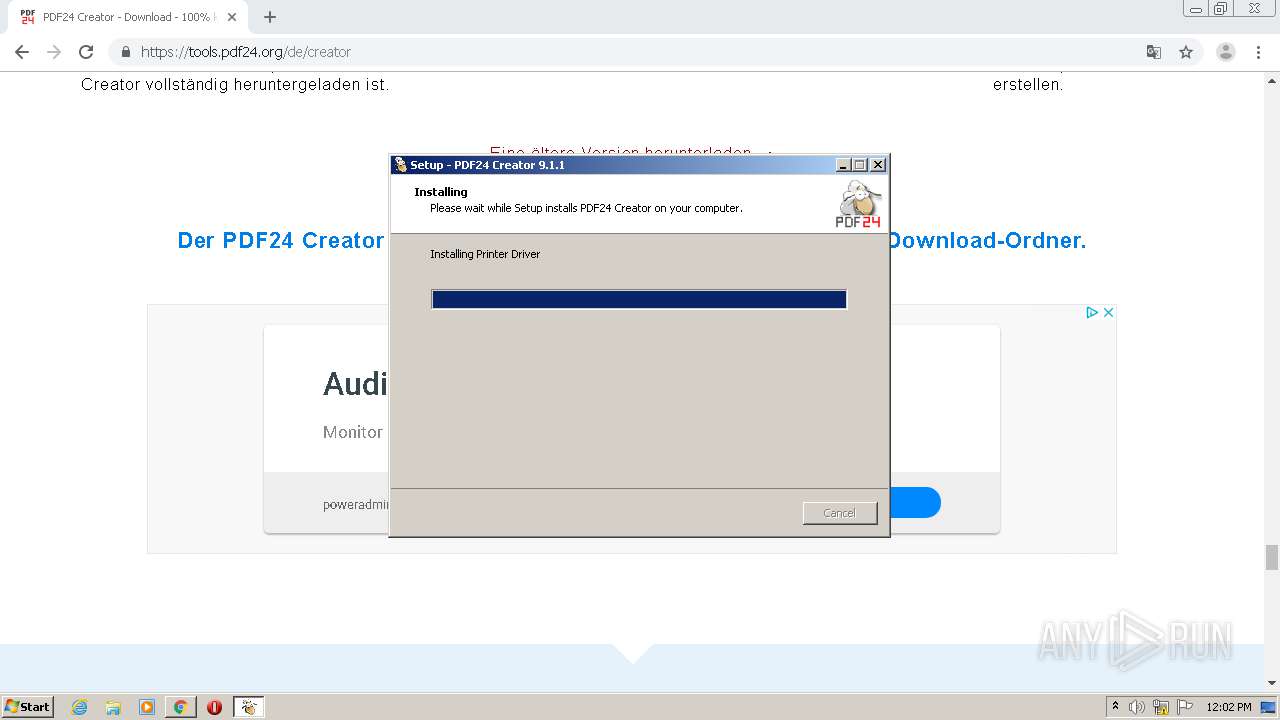
Task: Minimize the Chrome window
Action: [1196, 8]
